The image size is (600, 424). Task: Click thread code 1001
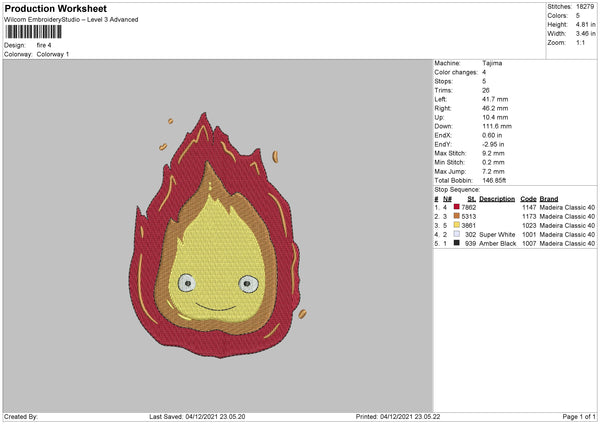(529, 235)
